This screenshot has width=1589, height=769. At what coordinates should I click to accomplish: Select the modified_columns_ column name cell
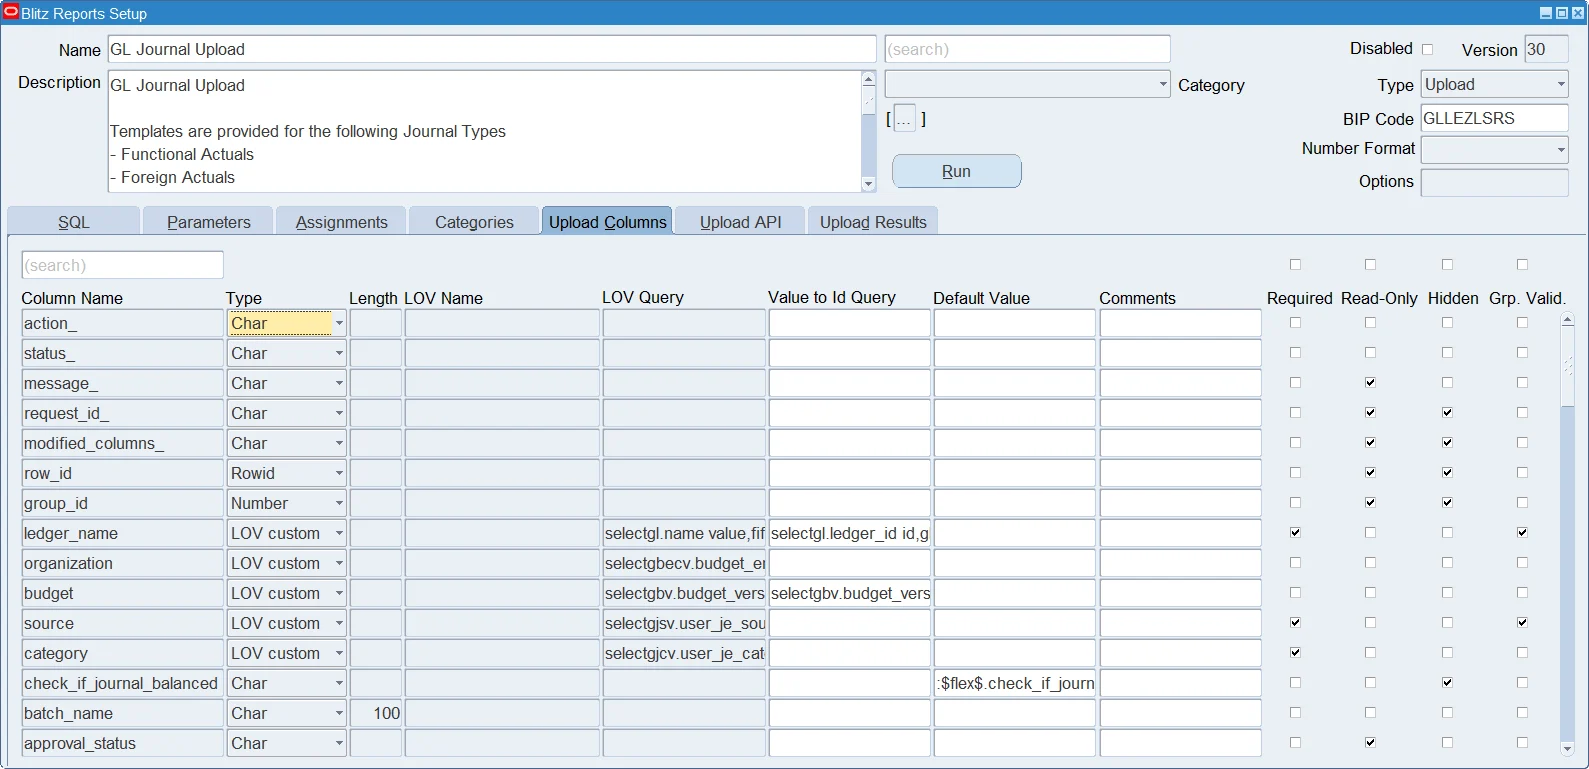tap(122, 443)
